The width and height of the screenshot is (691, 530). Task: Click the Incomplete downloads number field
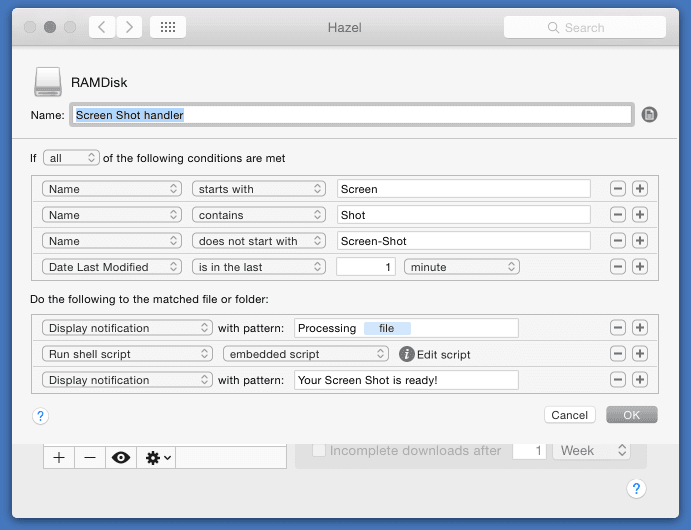[x=529, y=451]
